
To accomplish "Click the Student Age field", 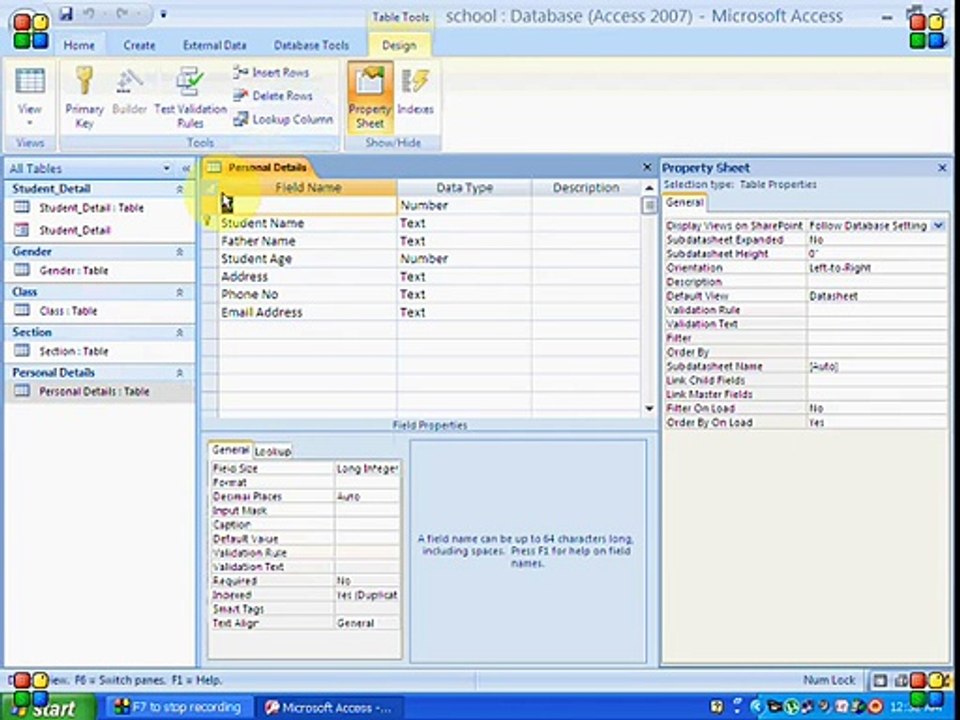I will click(308, 258).
